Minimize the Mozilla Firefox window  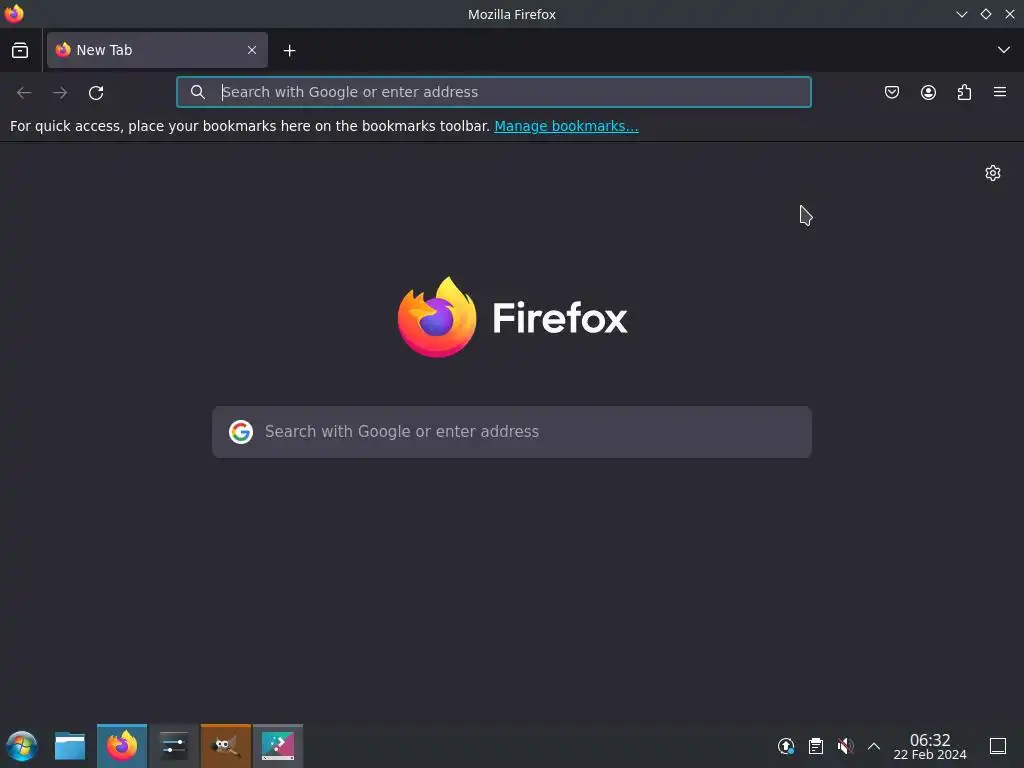961,14
